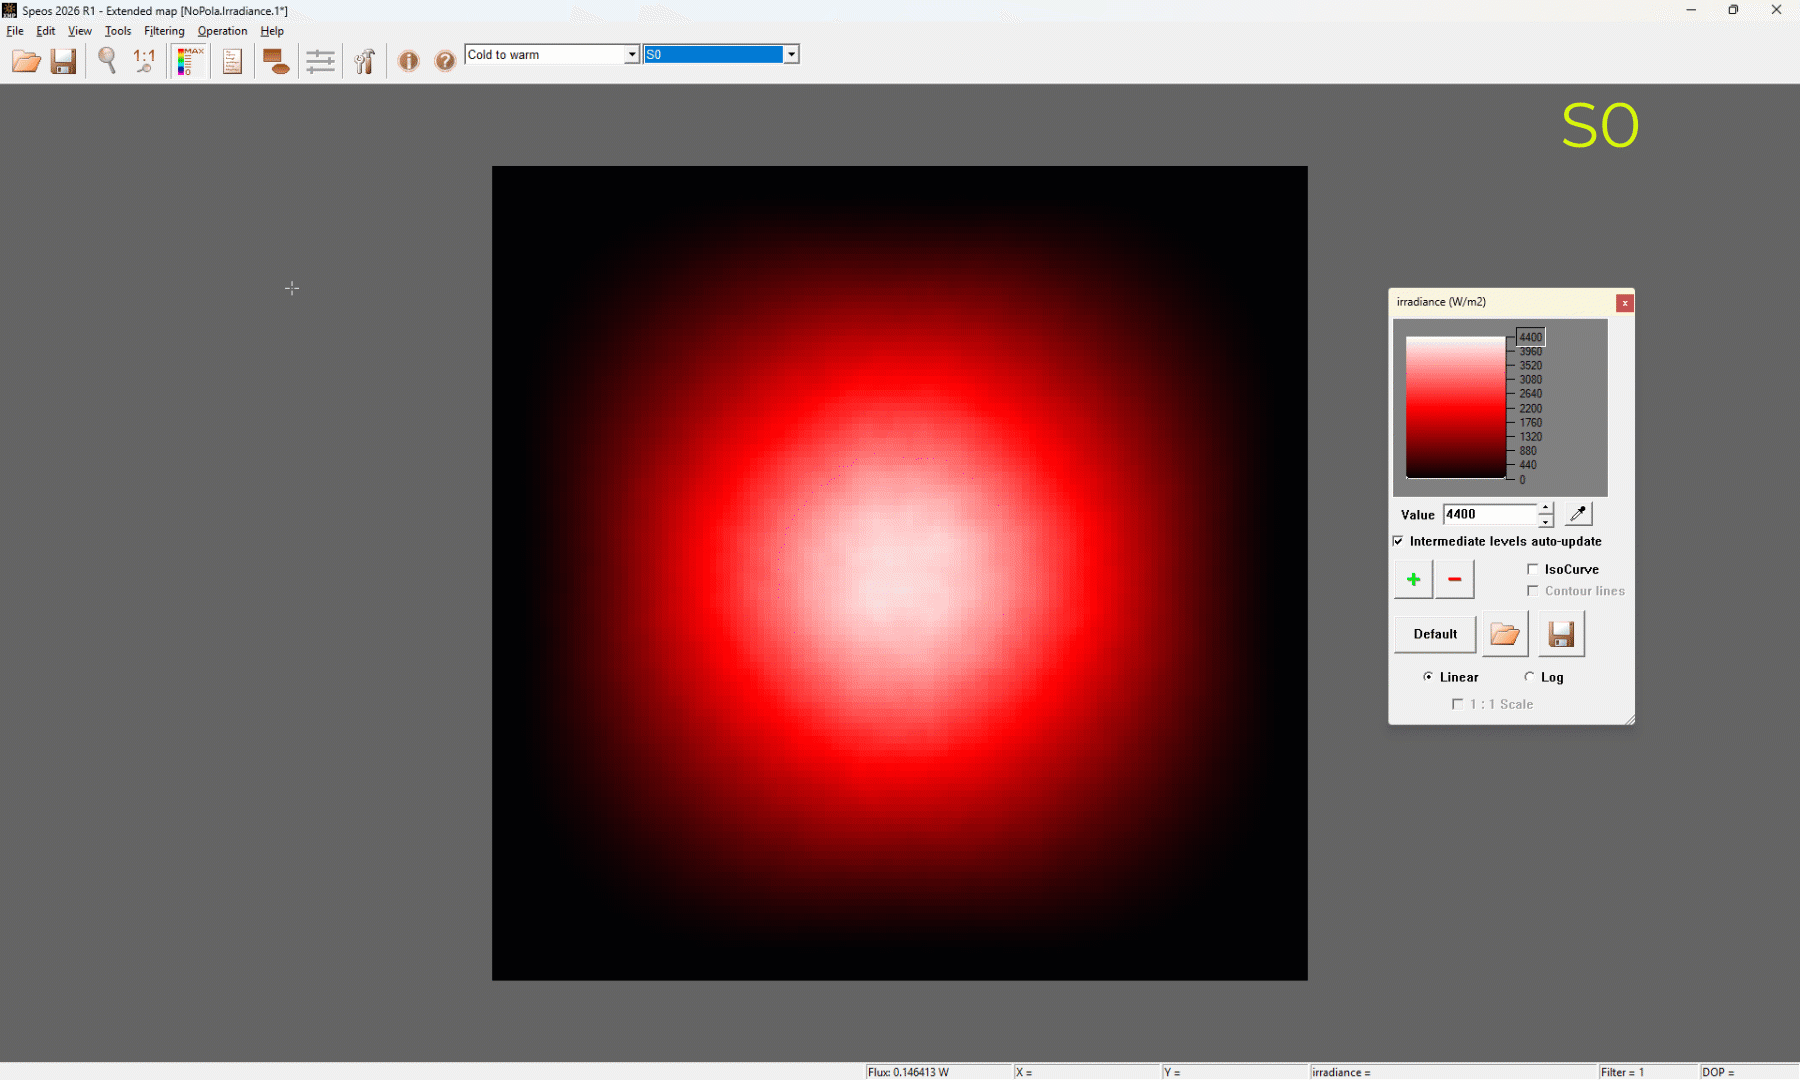The image size is (1800, 1080).
Task: Select the 4400 level marker on the scale
Action: pyautogui.click(x=1531, y=337)
